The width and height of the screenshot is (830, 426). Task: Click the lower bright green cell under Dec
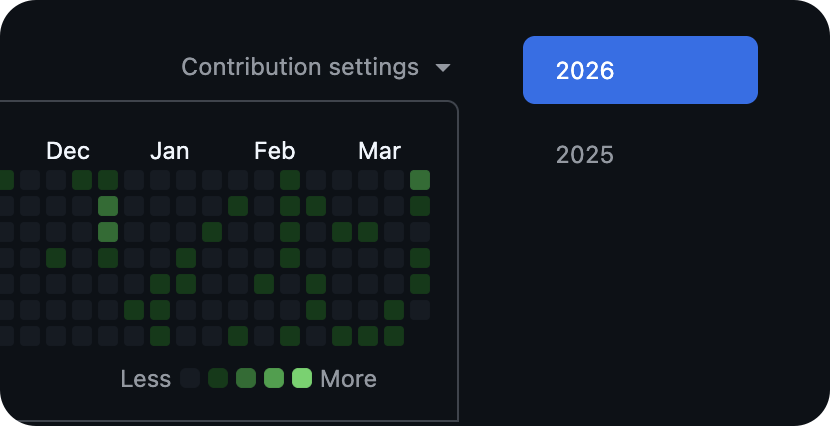pos(108,232)
